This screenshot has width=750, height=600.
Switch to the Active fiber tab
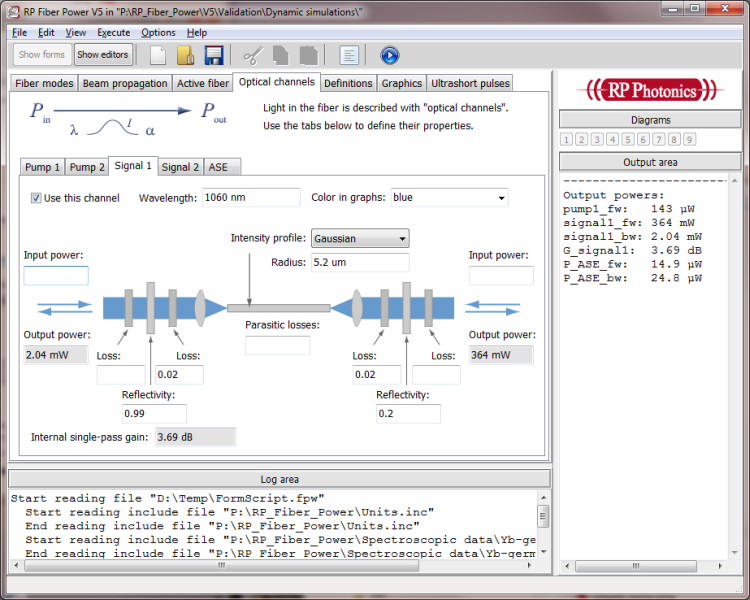point(202,84)
